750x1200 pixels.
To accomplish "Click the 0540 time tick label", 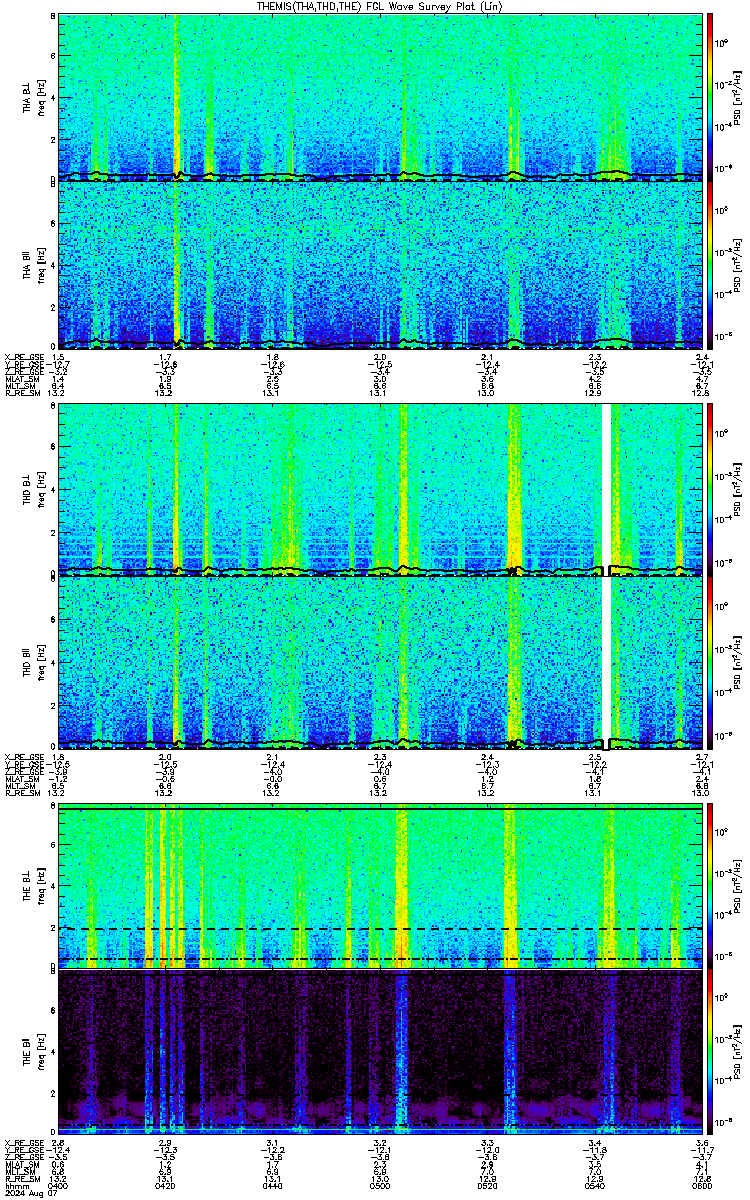I will [x=595, y=1185].
